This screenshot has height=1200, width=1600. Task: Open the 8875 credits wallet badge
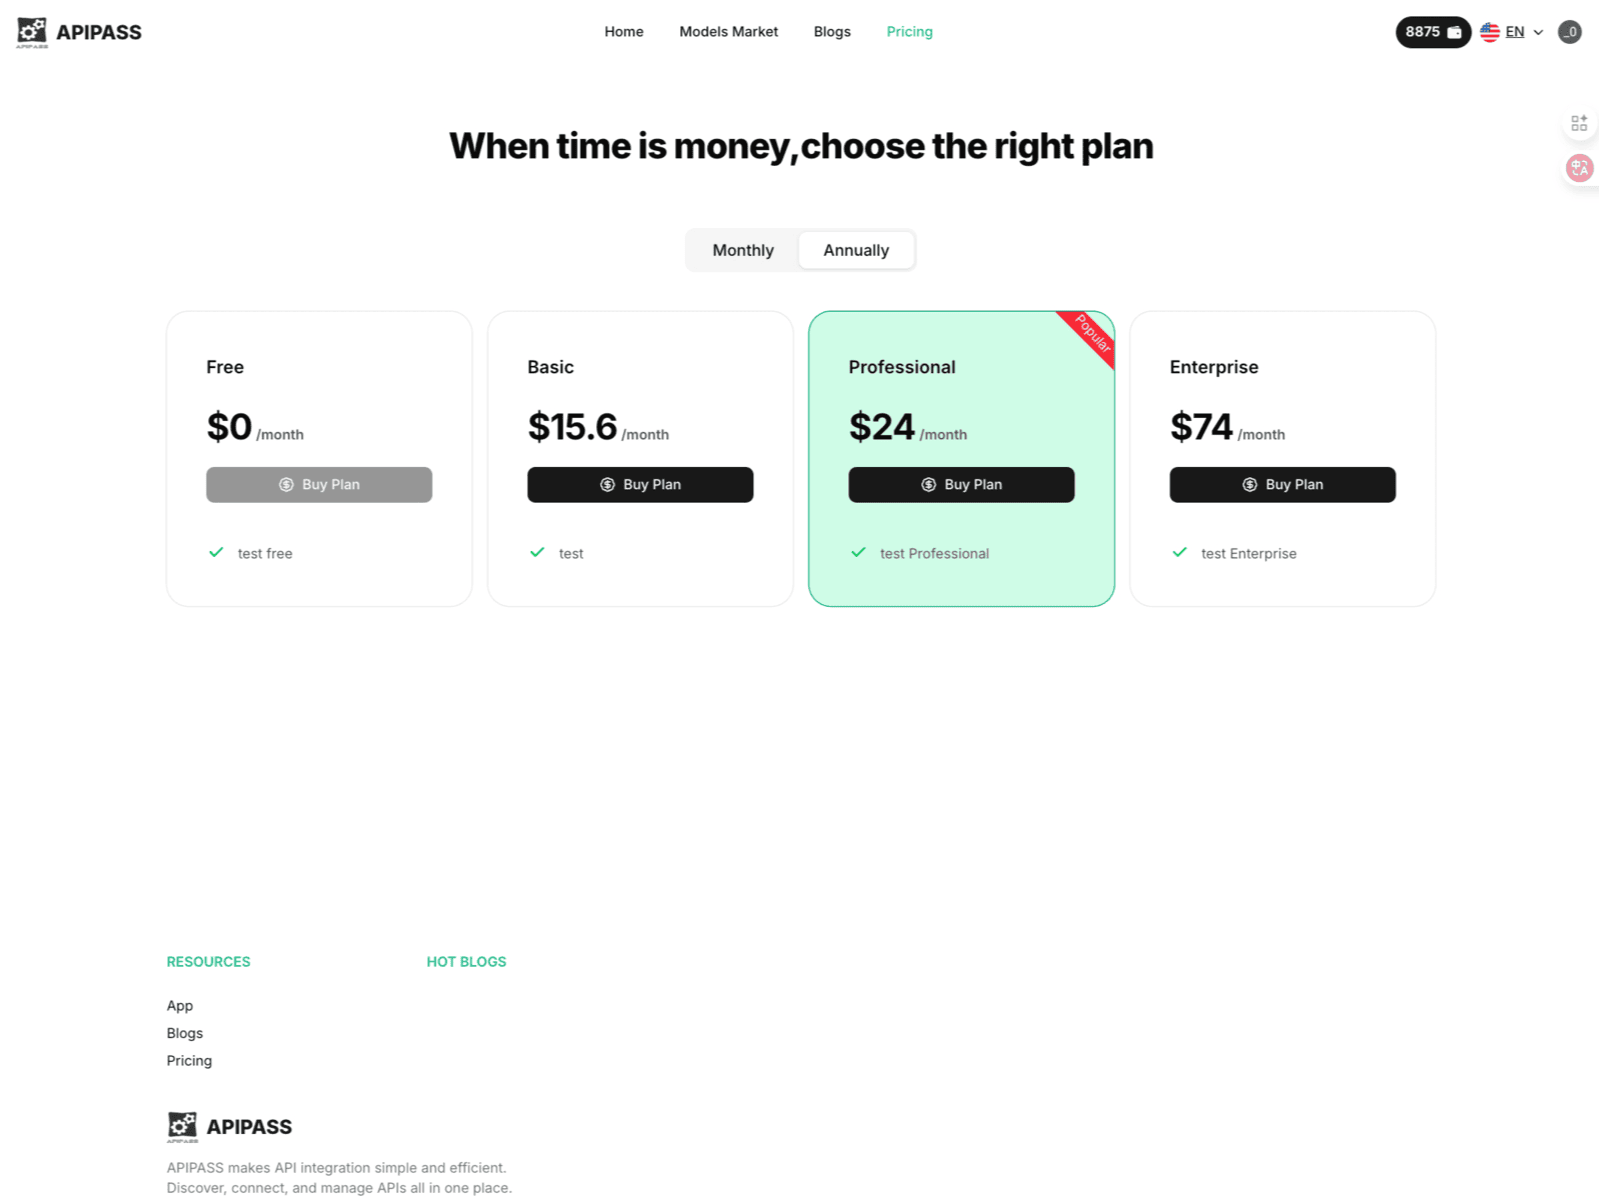click(x=1432, y=32)
